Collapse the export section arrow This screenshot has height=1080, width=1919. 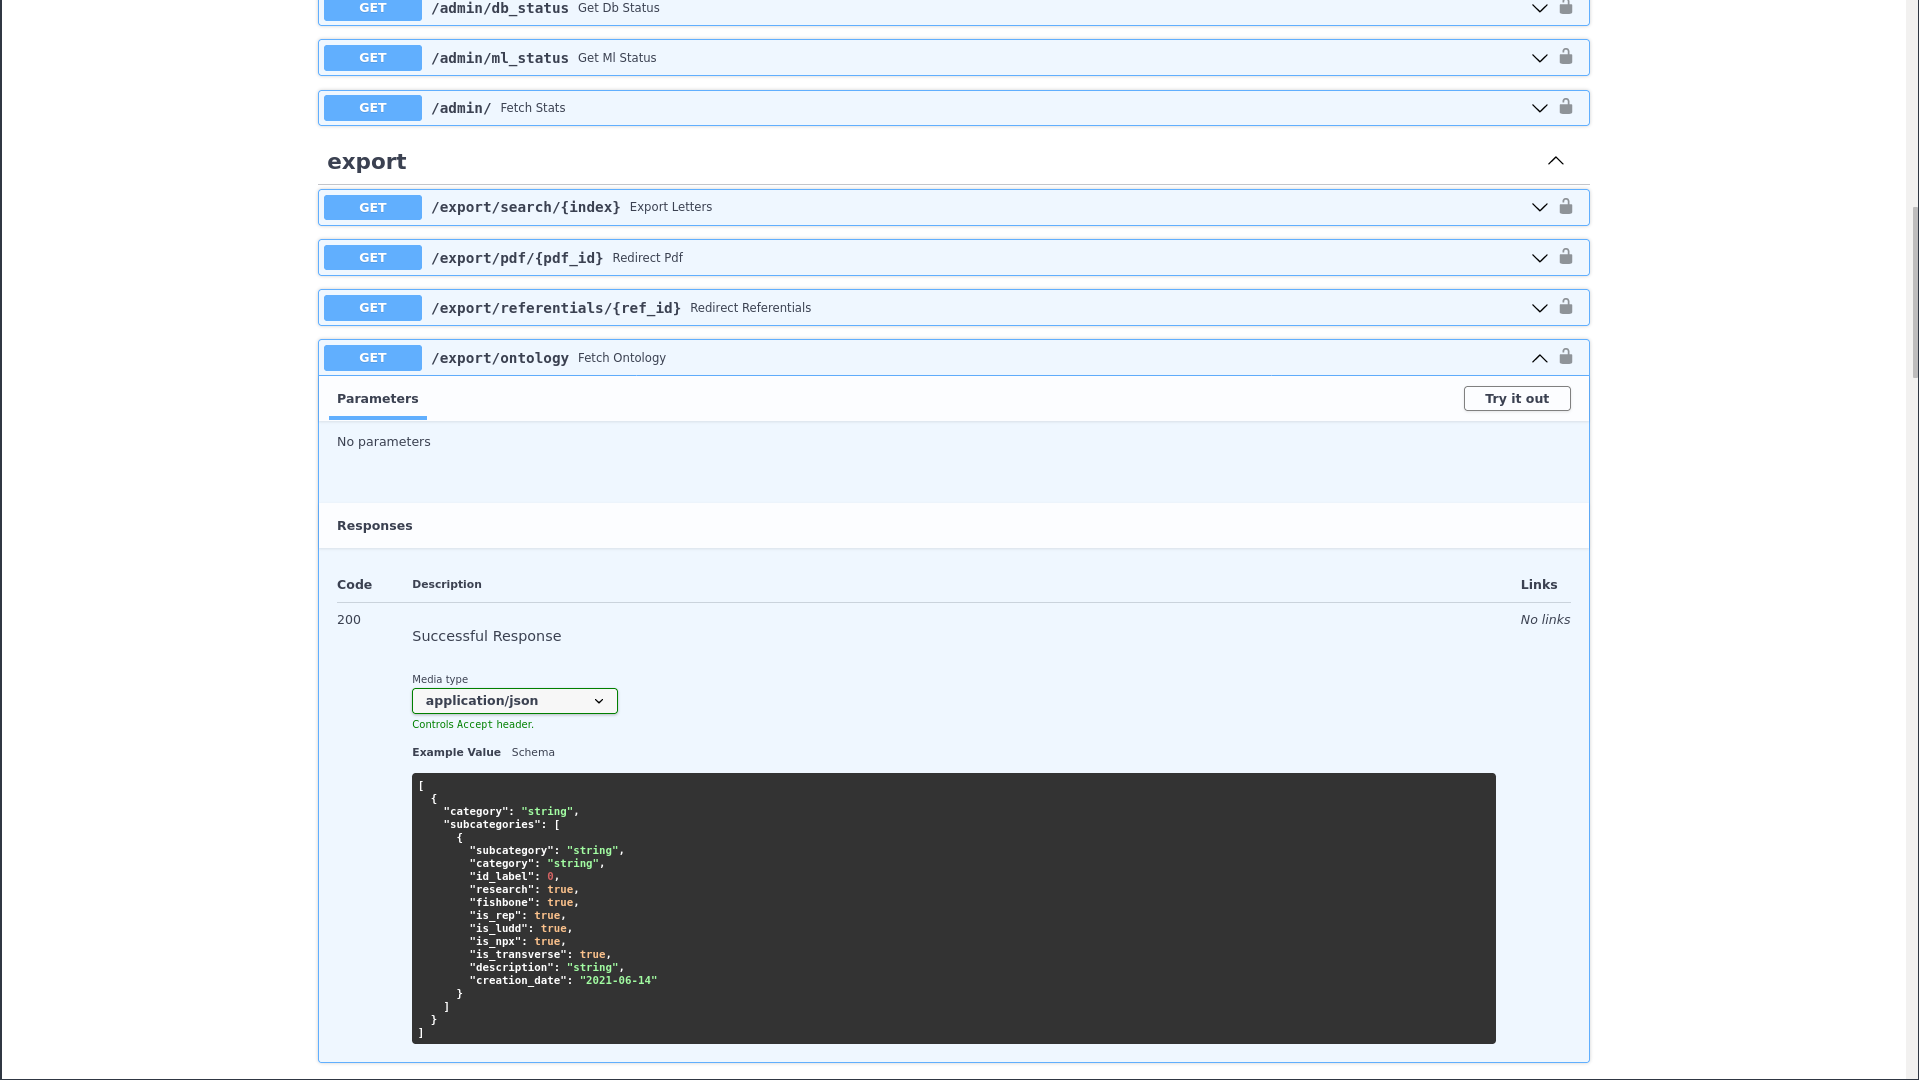(x=1556, y=161)
